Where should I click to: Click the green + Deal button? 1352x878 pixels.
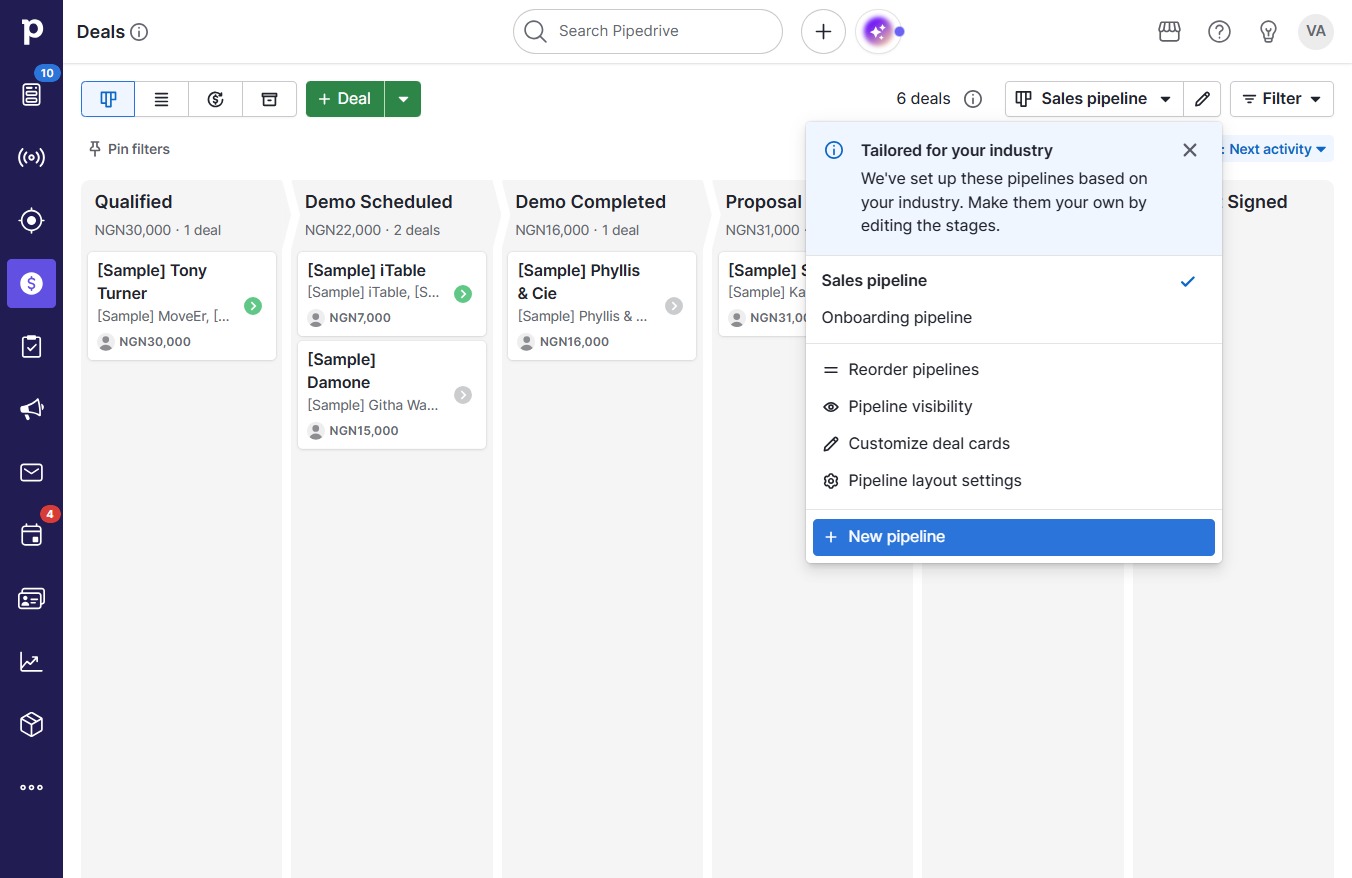(x=345, y=99)
